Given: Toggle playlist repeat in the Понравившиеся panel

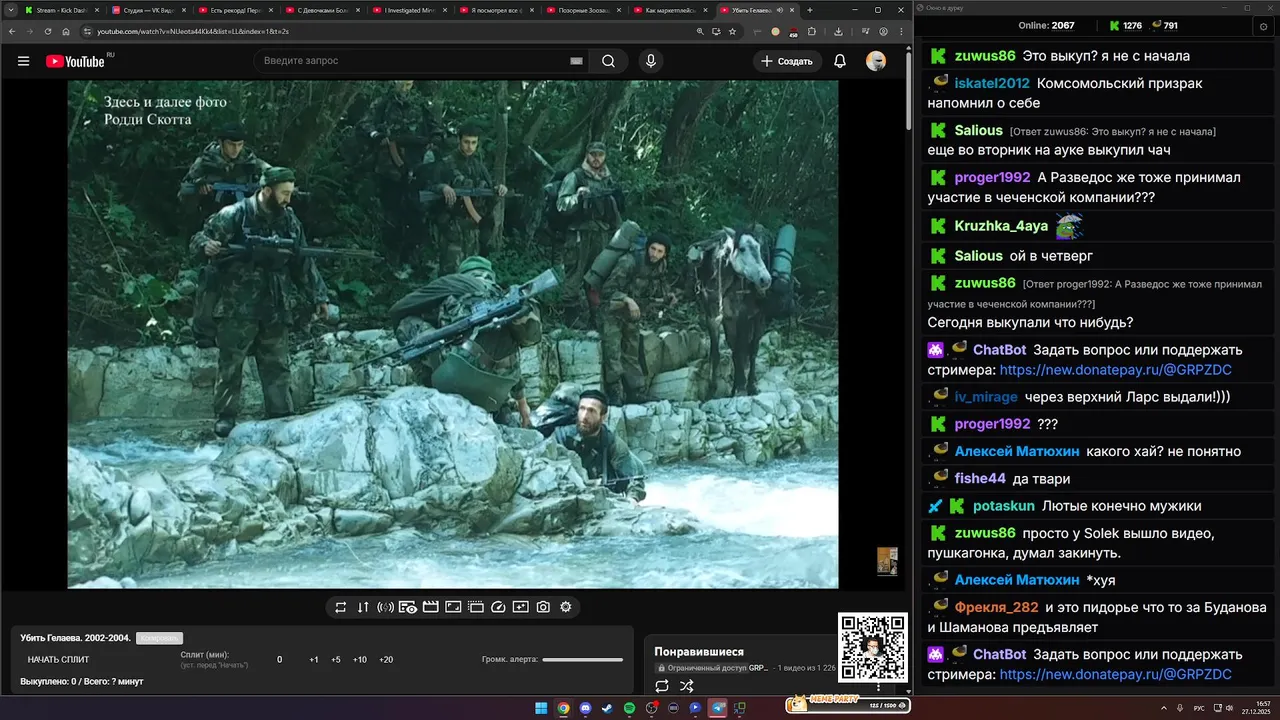Looking at the screenshot, I should [662, 686].
